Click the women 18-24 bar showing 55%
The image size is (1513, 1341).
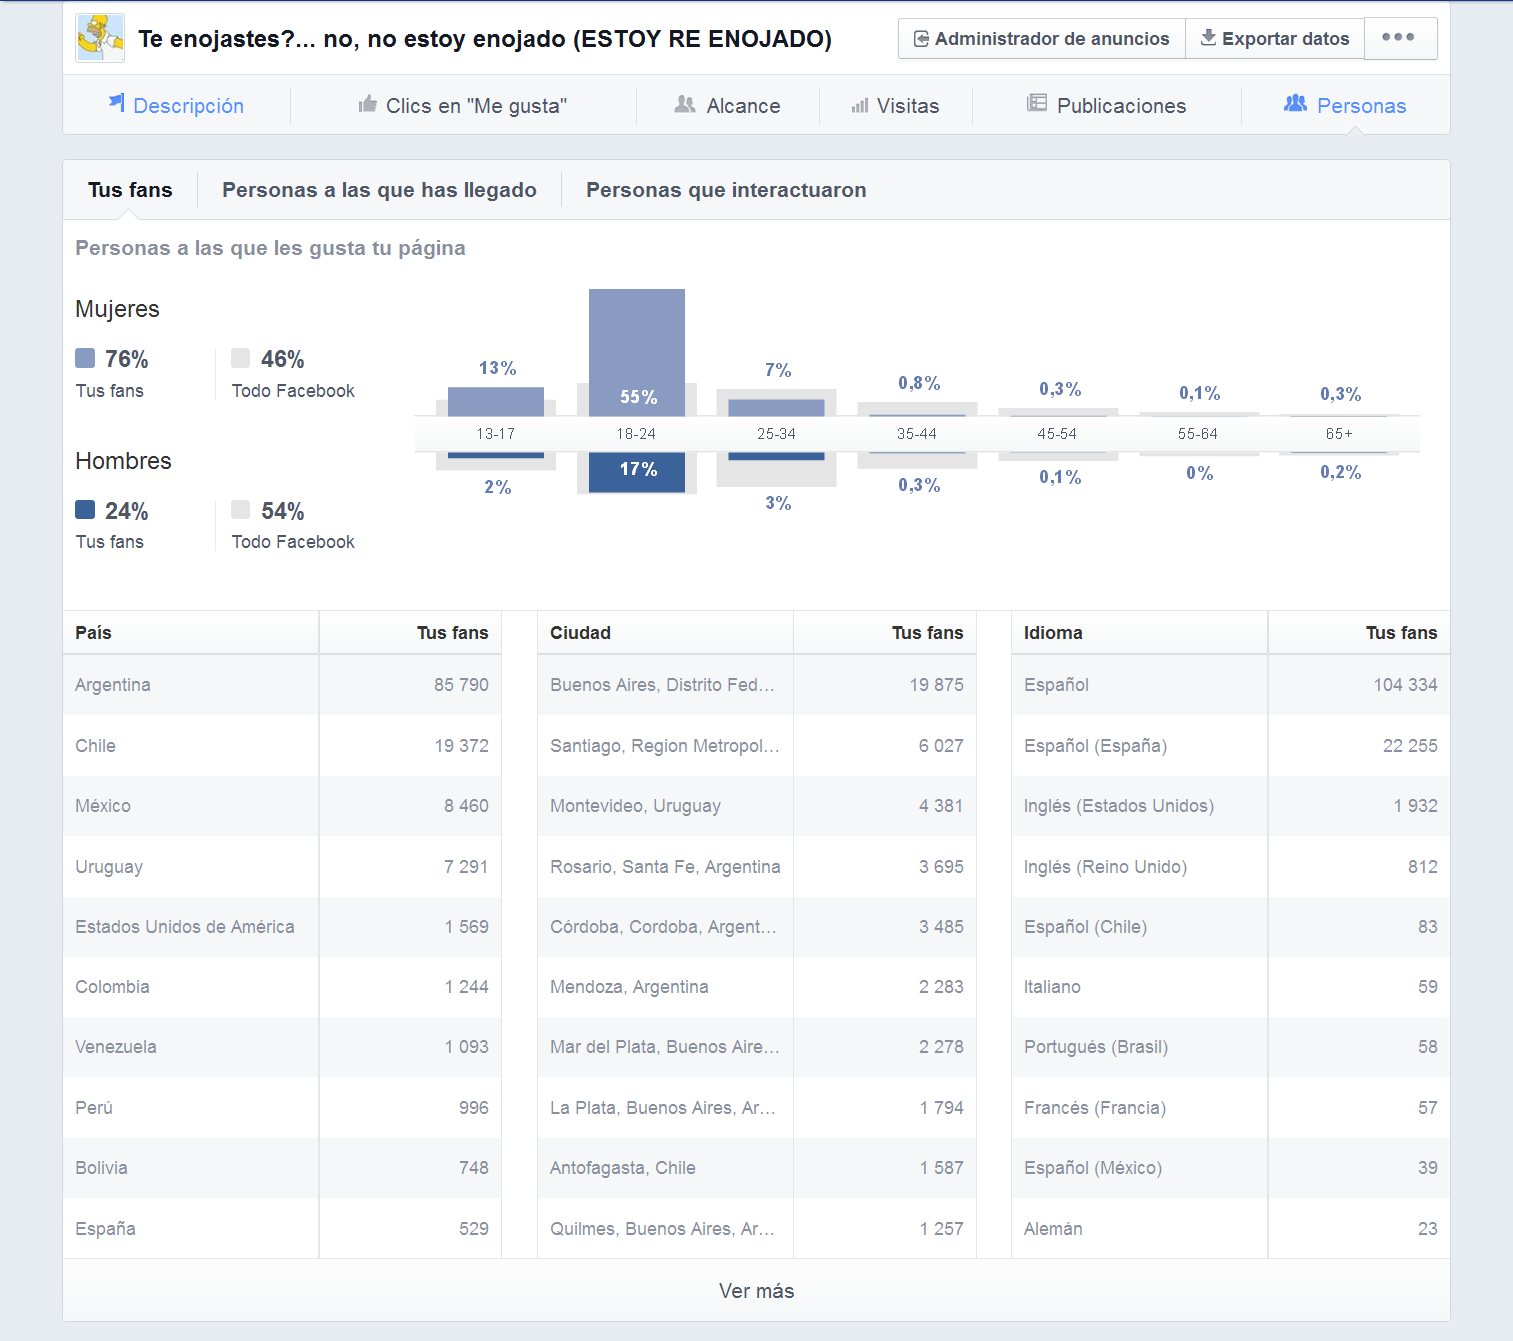[637, 352]
